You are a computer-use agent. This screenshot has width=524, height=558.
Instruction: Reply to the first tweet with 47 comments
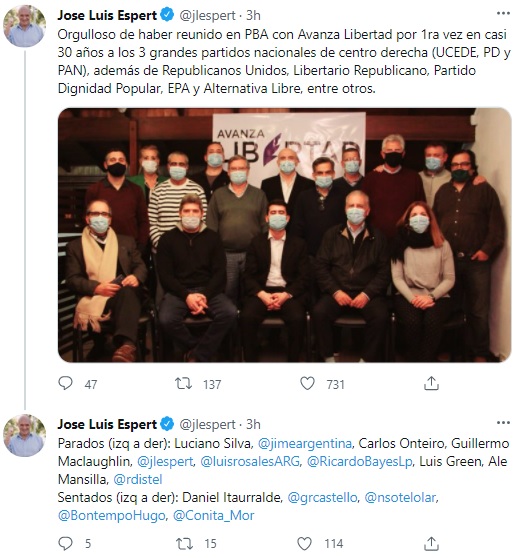[66, 384]
